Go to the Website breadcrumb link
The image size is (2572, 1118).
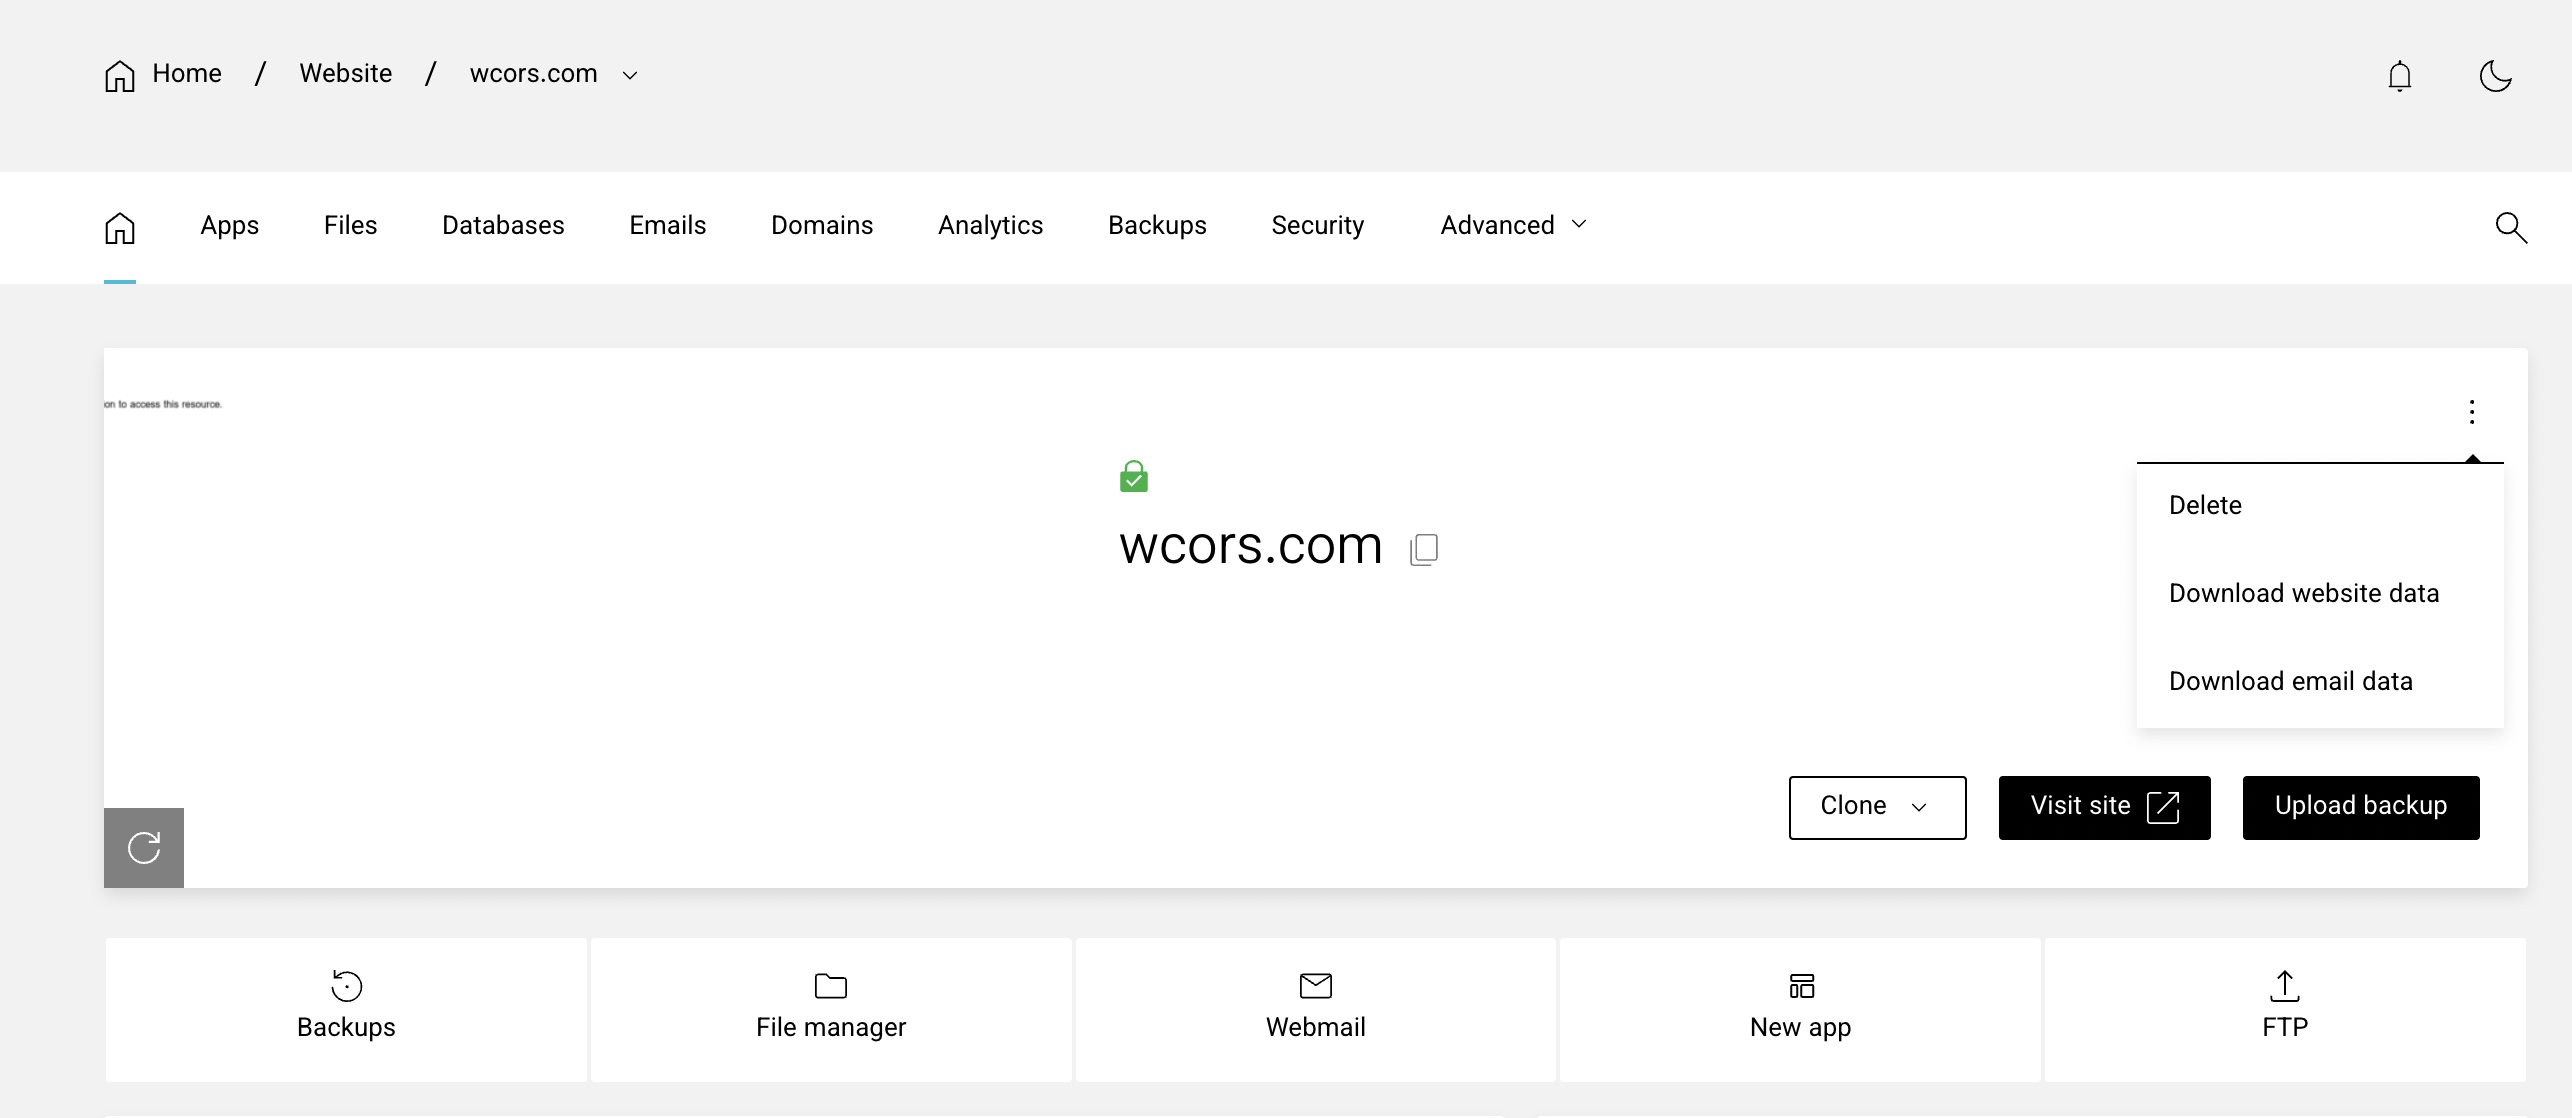[345, 74]
